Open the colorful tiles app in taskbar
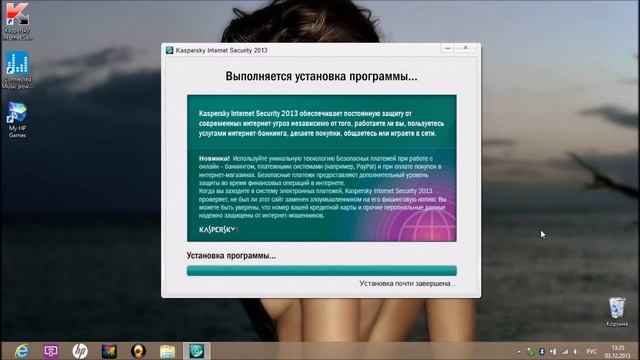This screenshot has width=640, height=360. [109, 351]
